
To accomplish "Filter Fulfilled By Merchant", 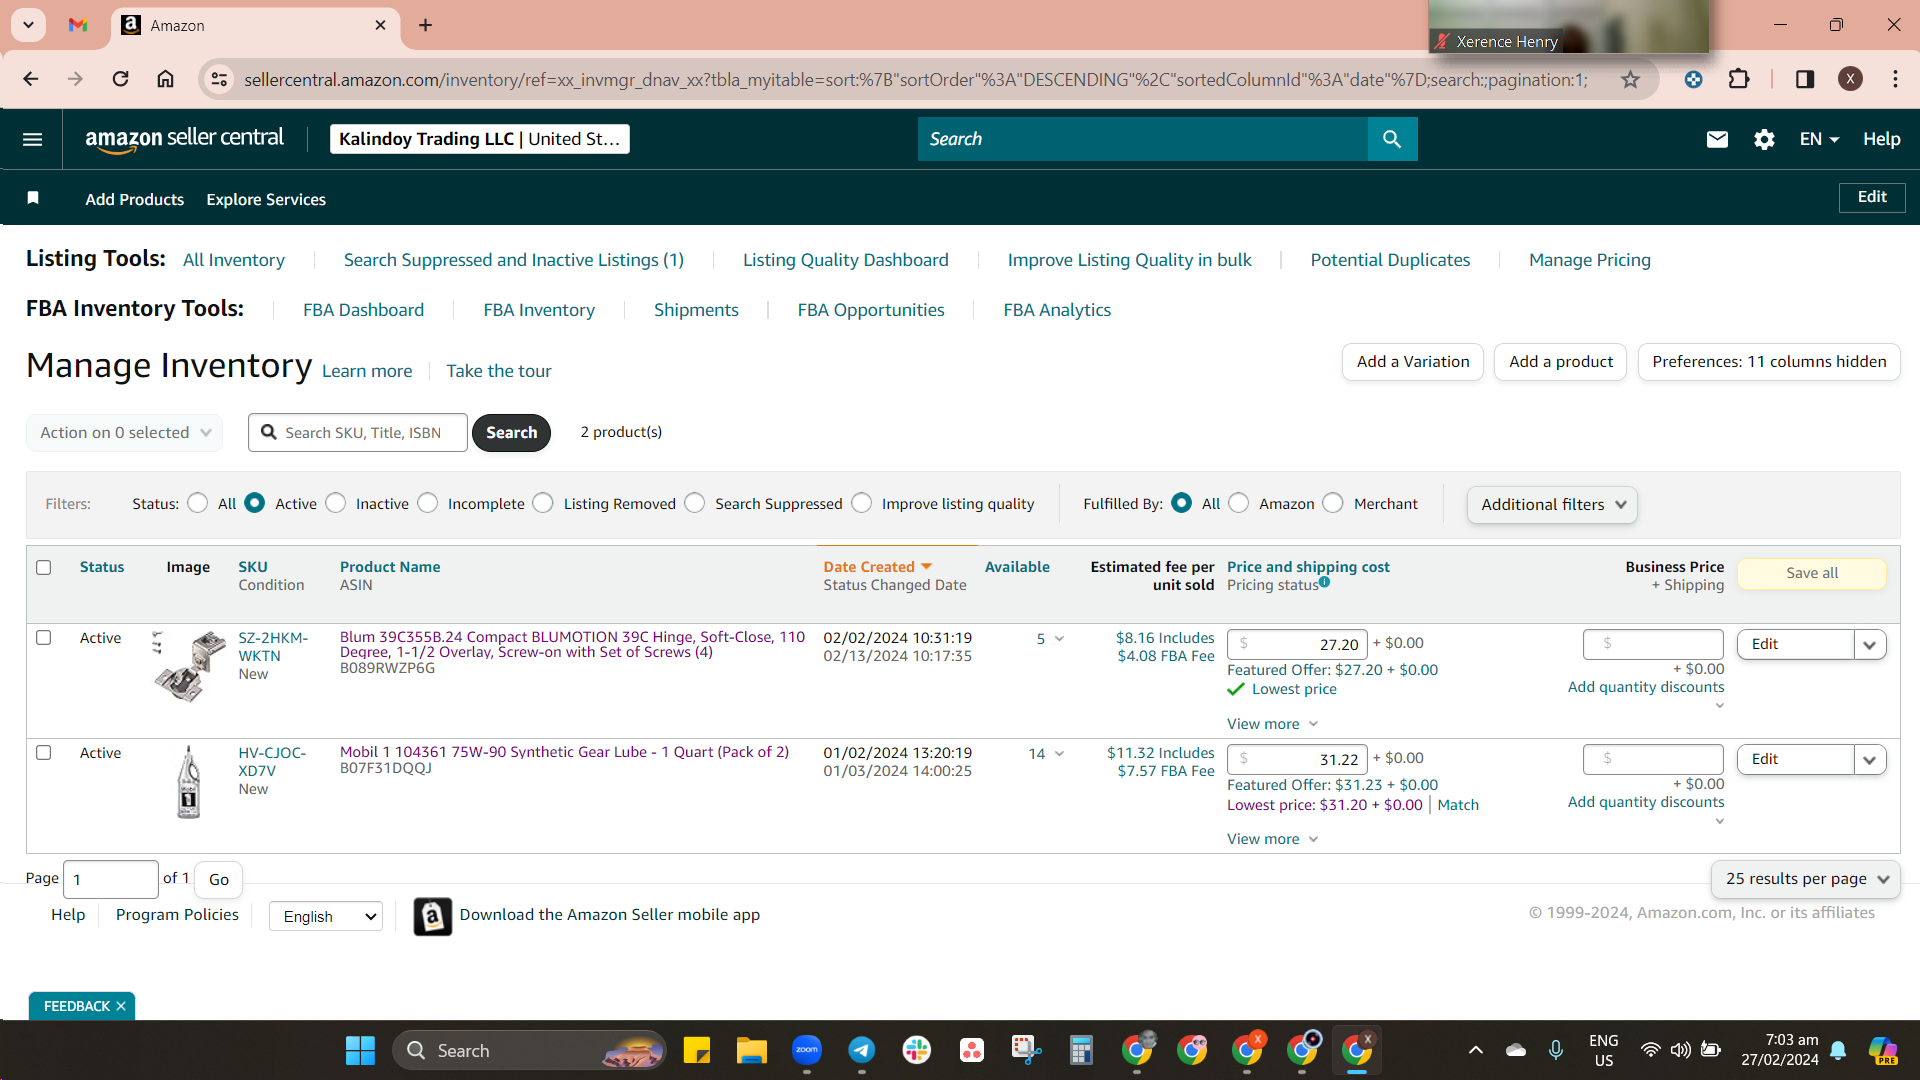I will (1333, 503).
